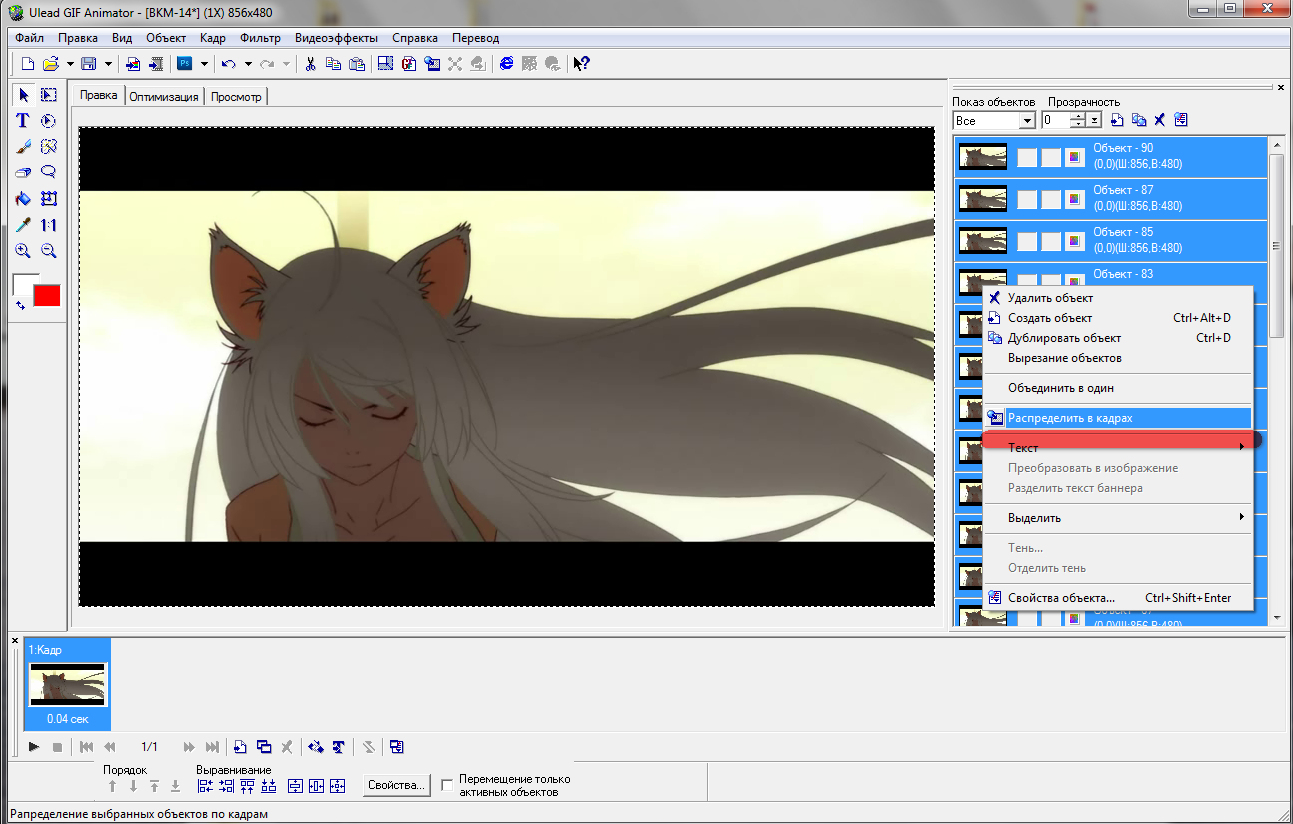Image resolution: width=1293 pixels, height=824 pixels.
Task: Switch to the 'Оптимизация' tab
Action: (165, 97)
